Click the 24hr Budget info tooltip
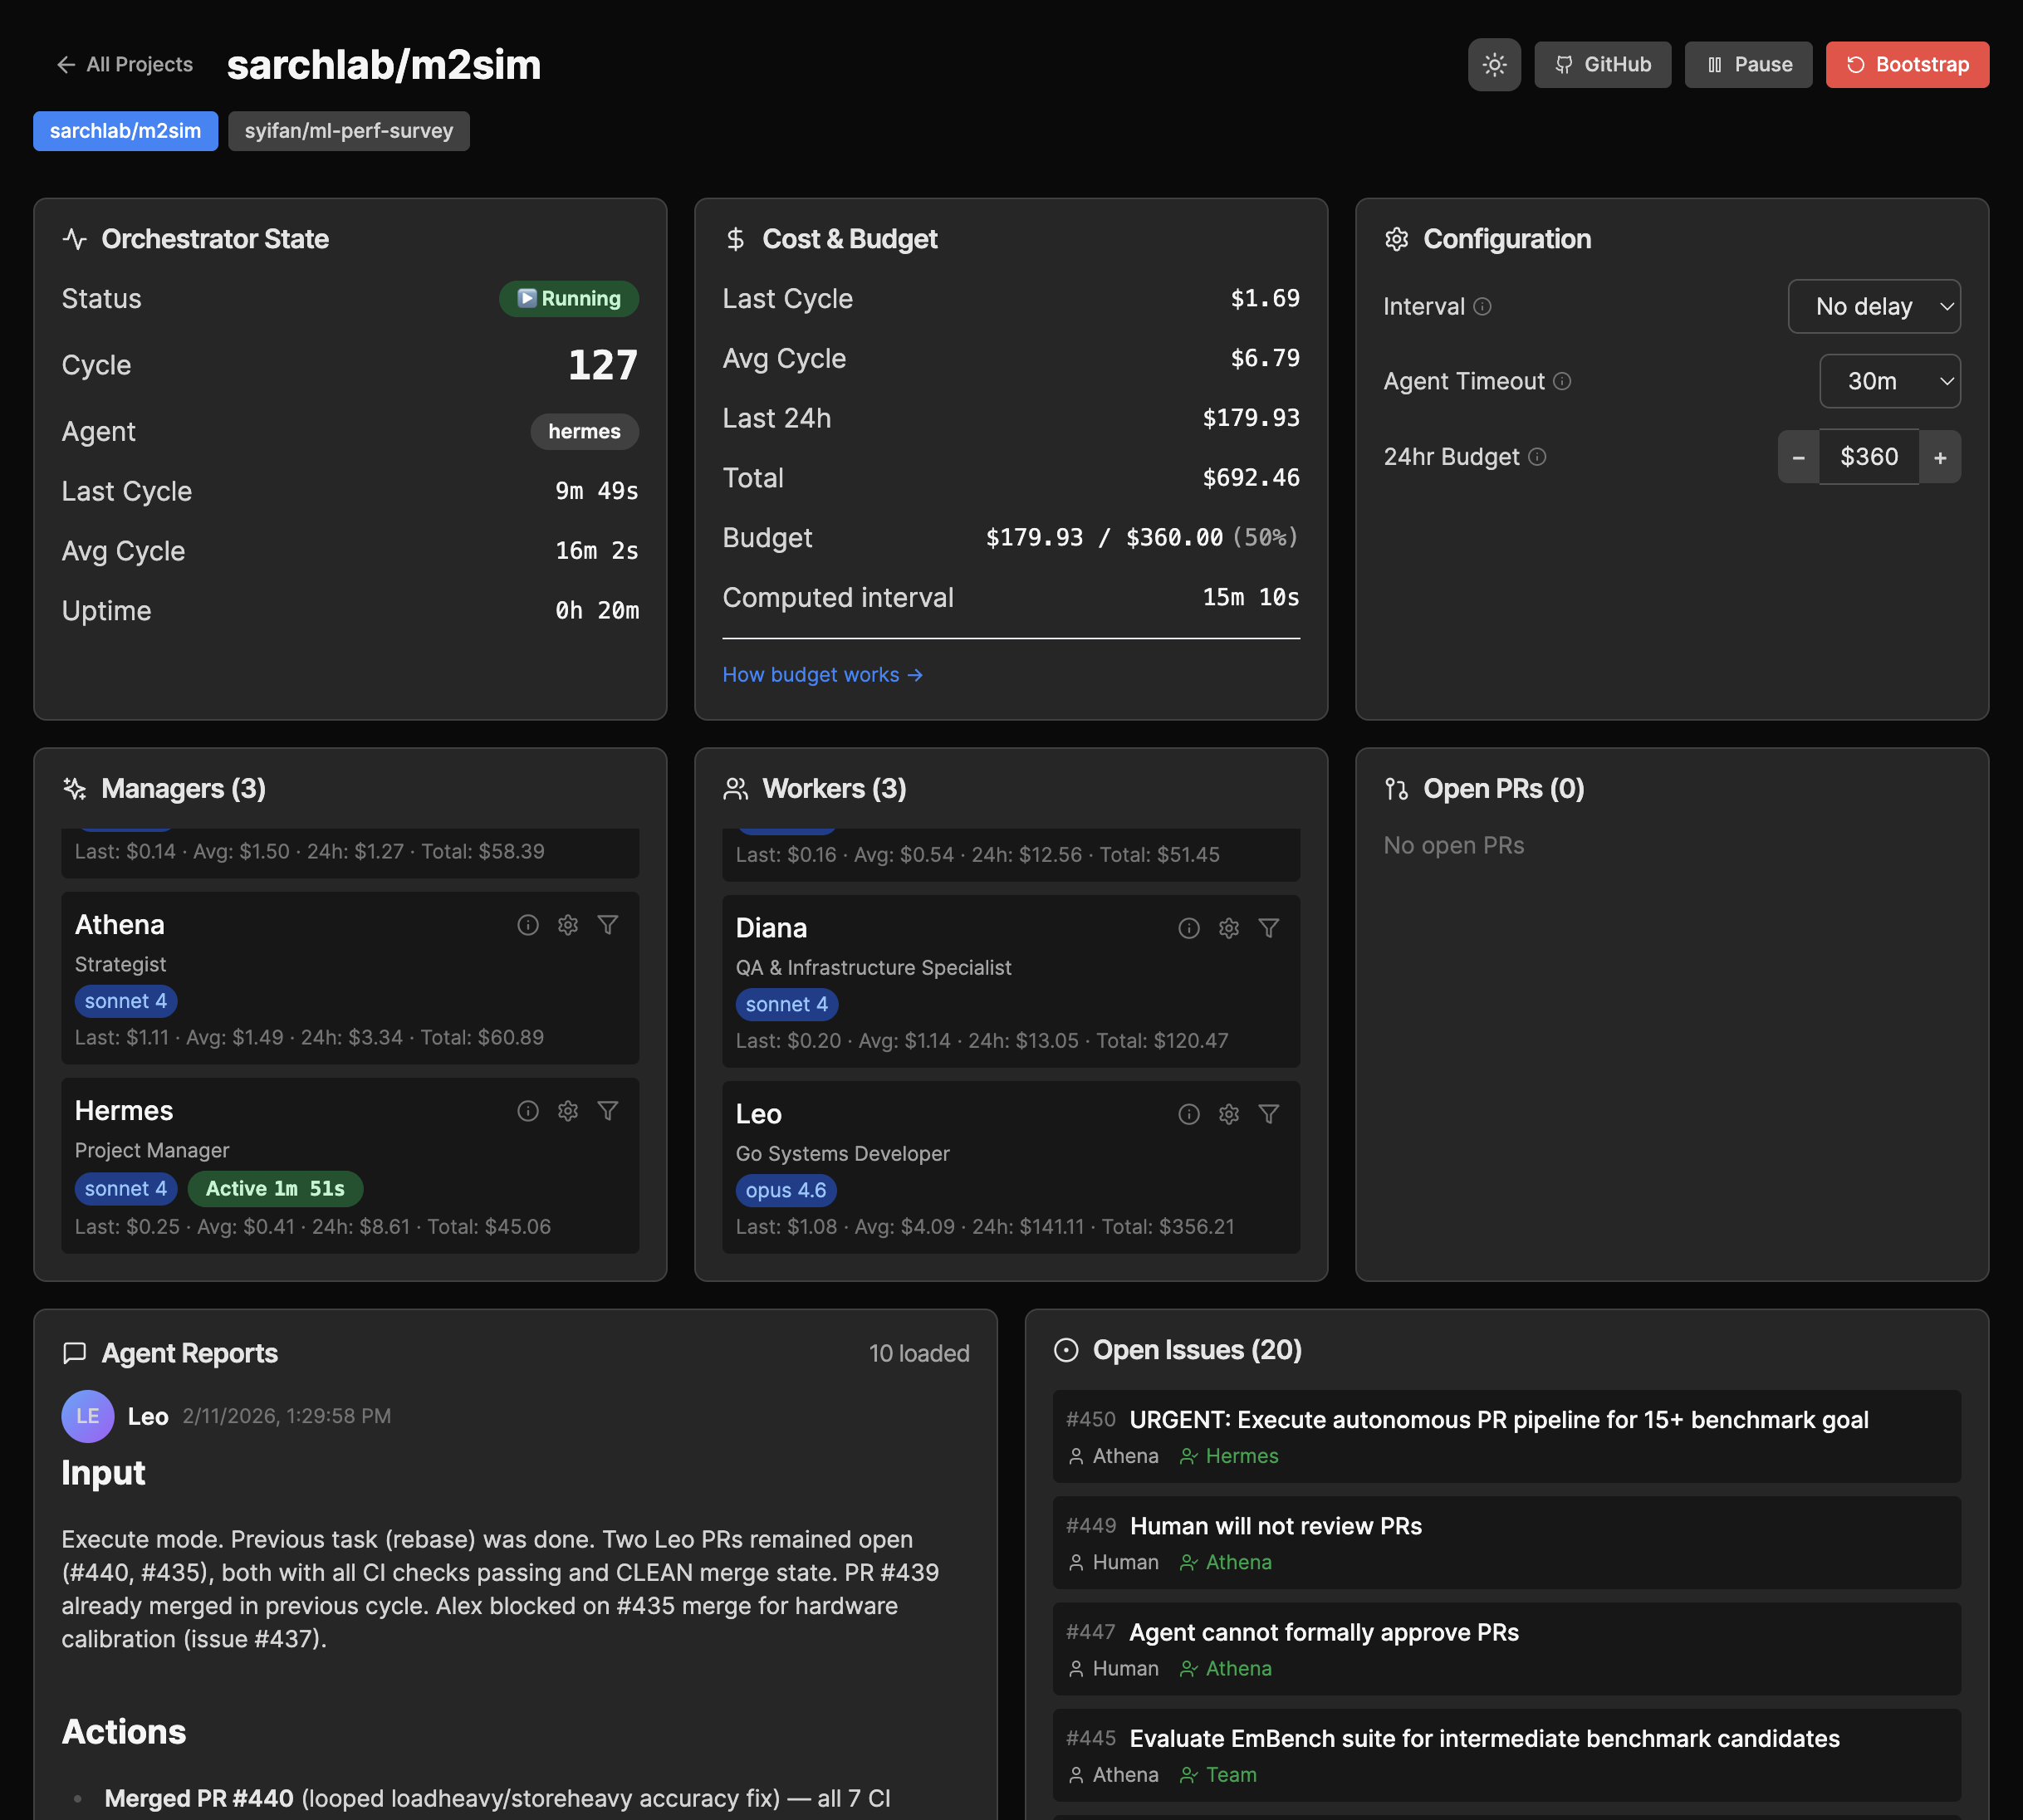 [1537, 457]
